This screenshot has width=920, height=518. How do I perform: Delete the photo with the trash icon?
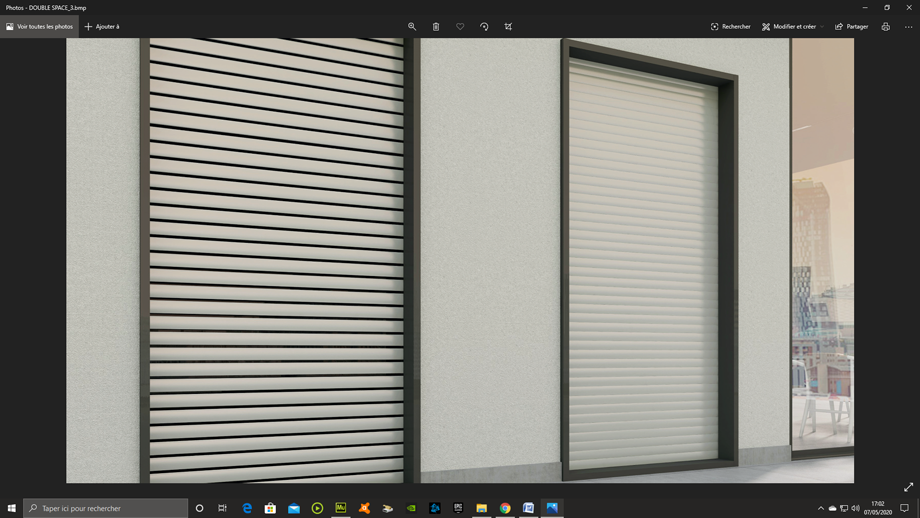pyautogui.click(x=436, y=27)
